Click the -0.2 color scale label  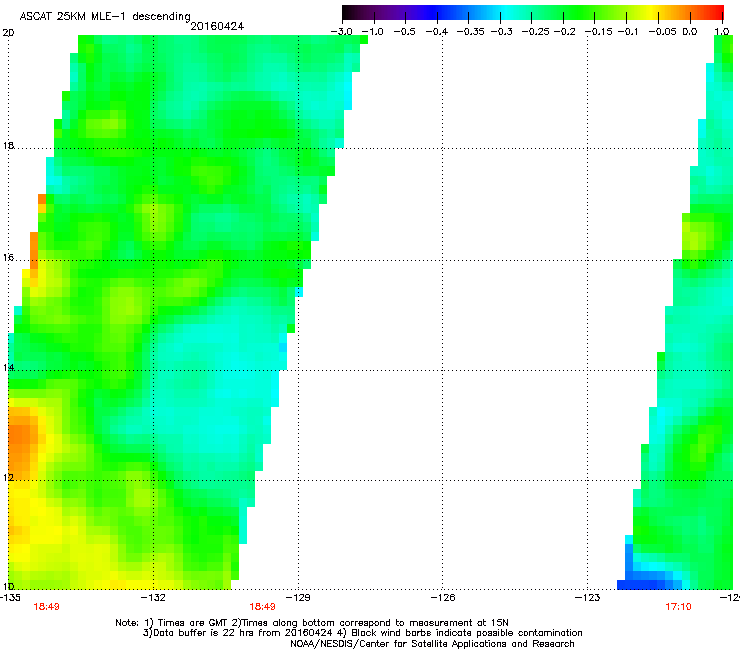tap(564, 32)
